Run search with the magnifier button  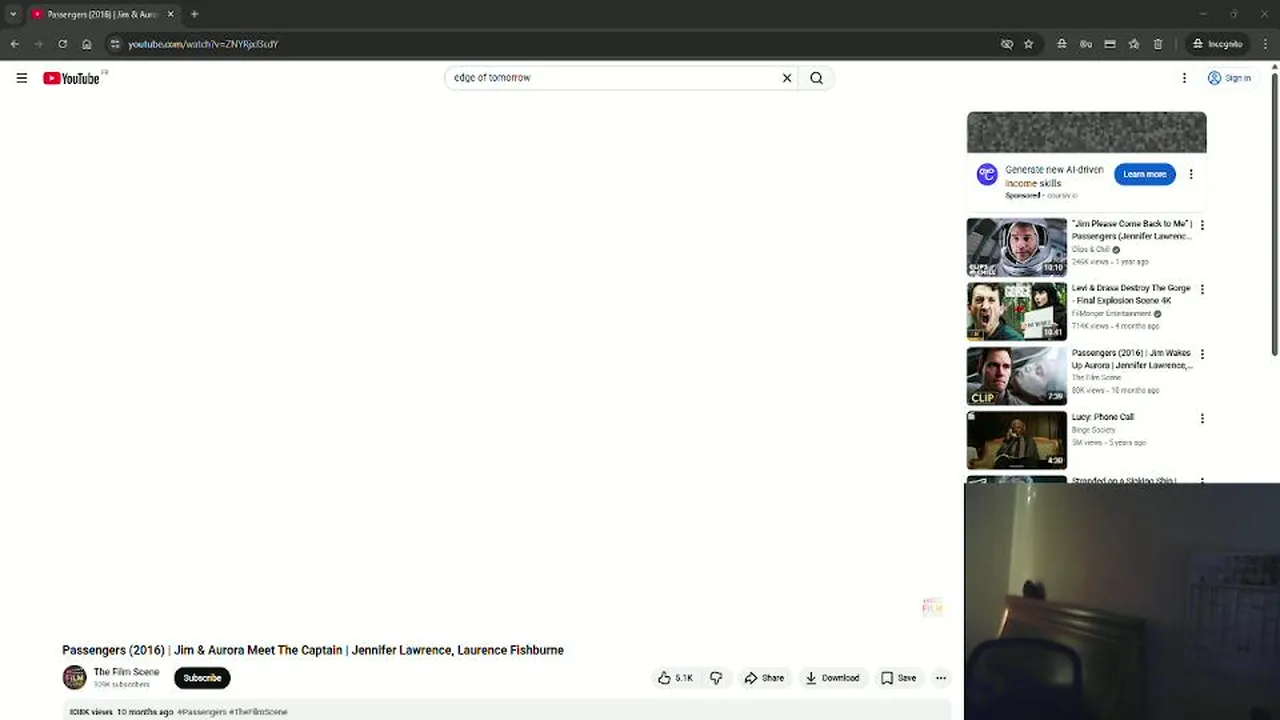point(816,78)
